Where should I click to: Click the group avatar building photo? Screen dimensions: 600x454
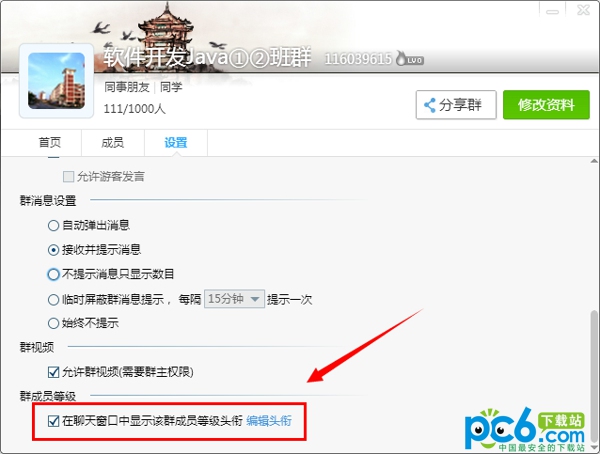56,81
